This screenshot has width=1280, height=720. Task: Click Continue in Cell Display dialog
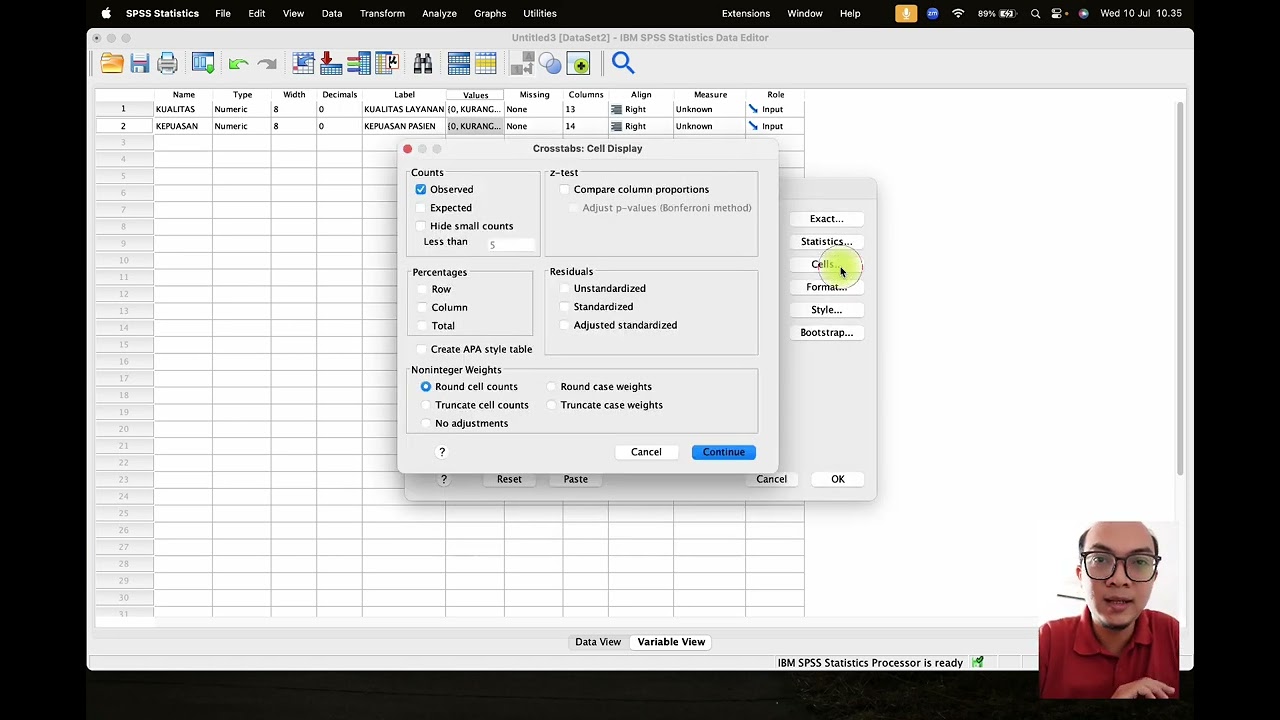[x=723, y=452]
